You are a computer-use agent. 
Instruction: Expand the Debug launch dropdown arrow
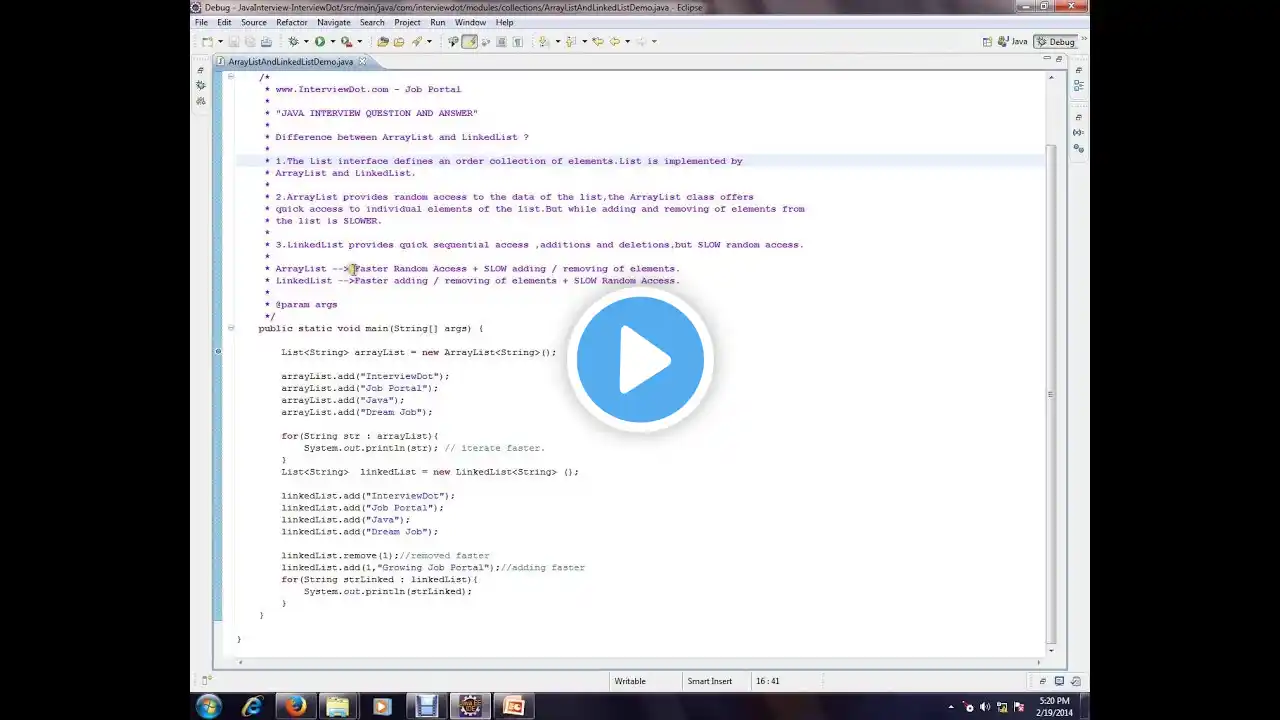pos(305,42)
